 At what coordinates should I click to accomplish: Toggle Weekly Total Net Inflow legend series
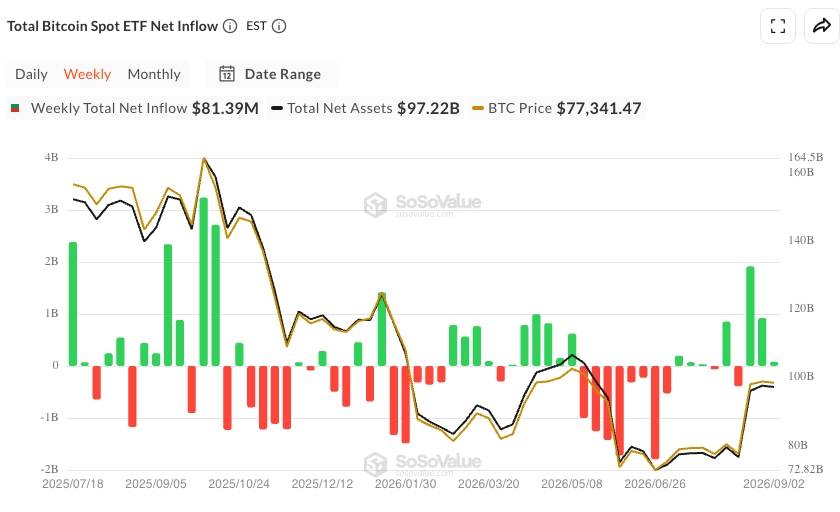134,108
